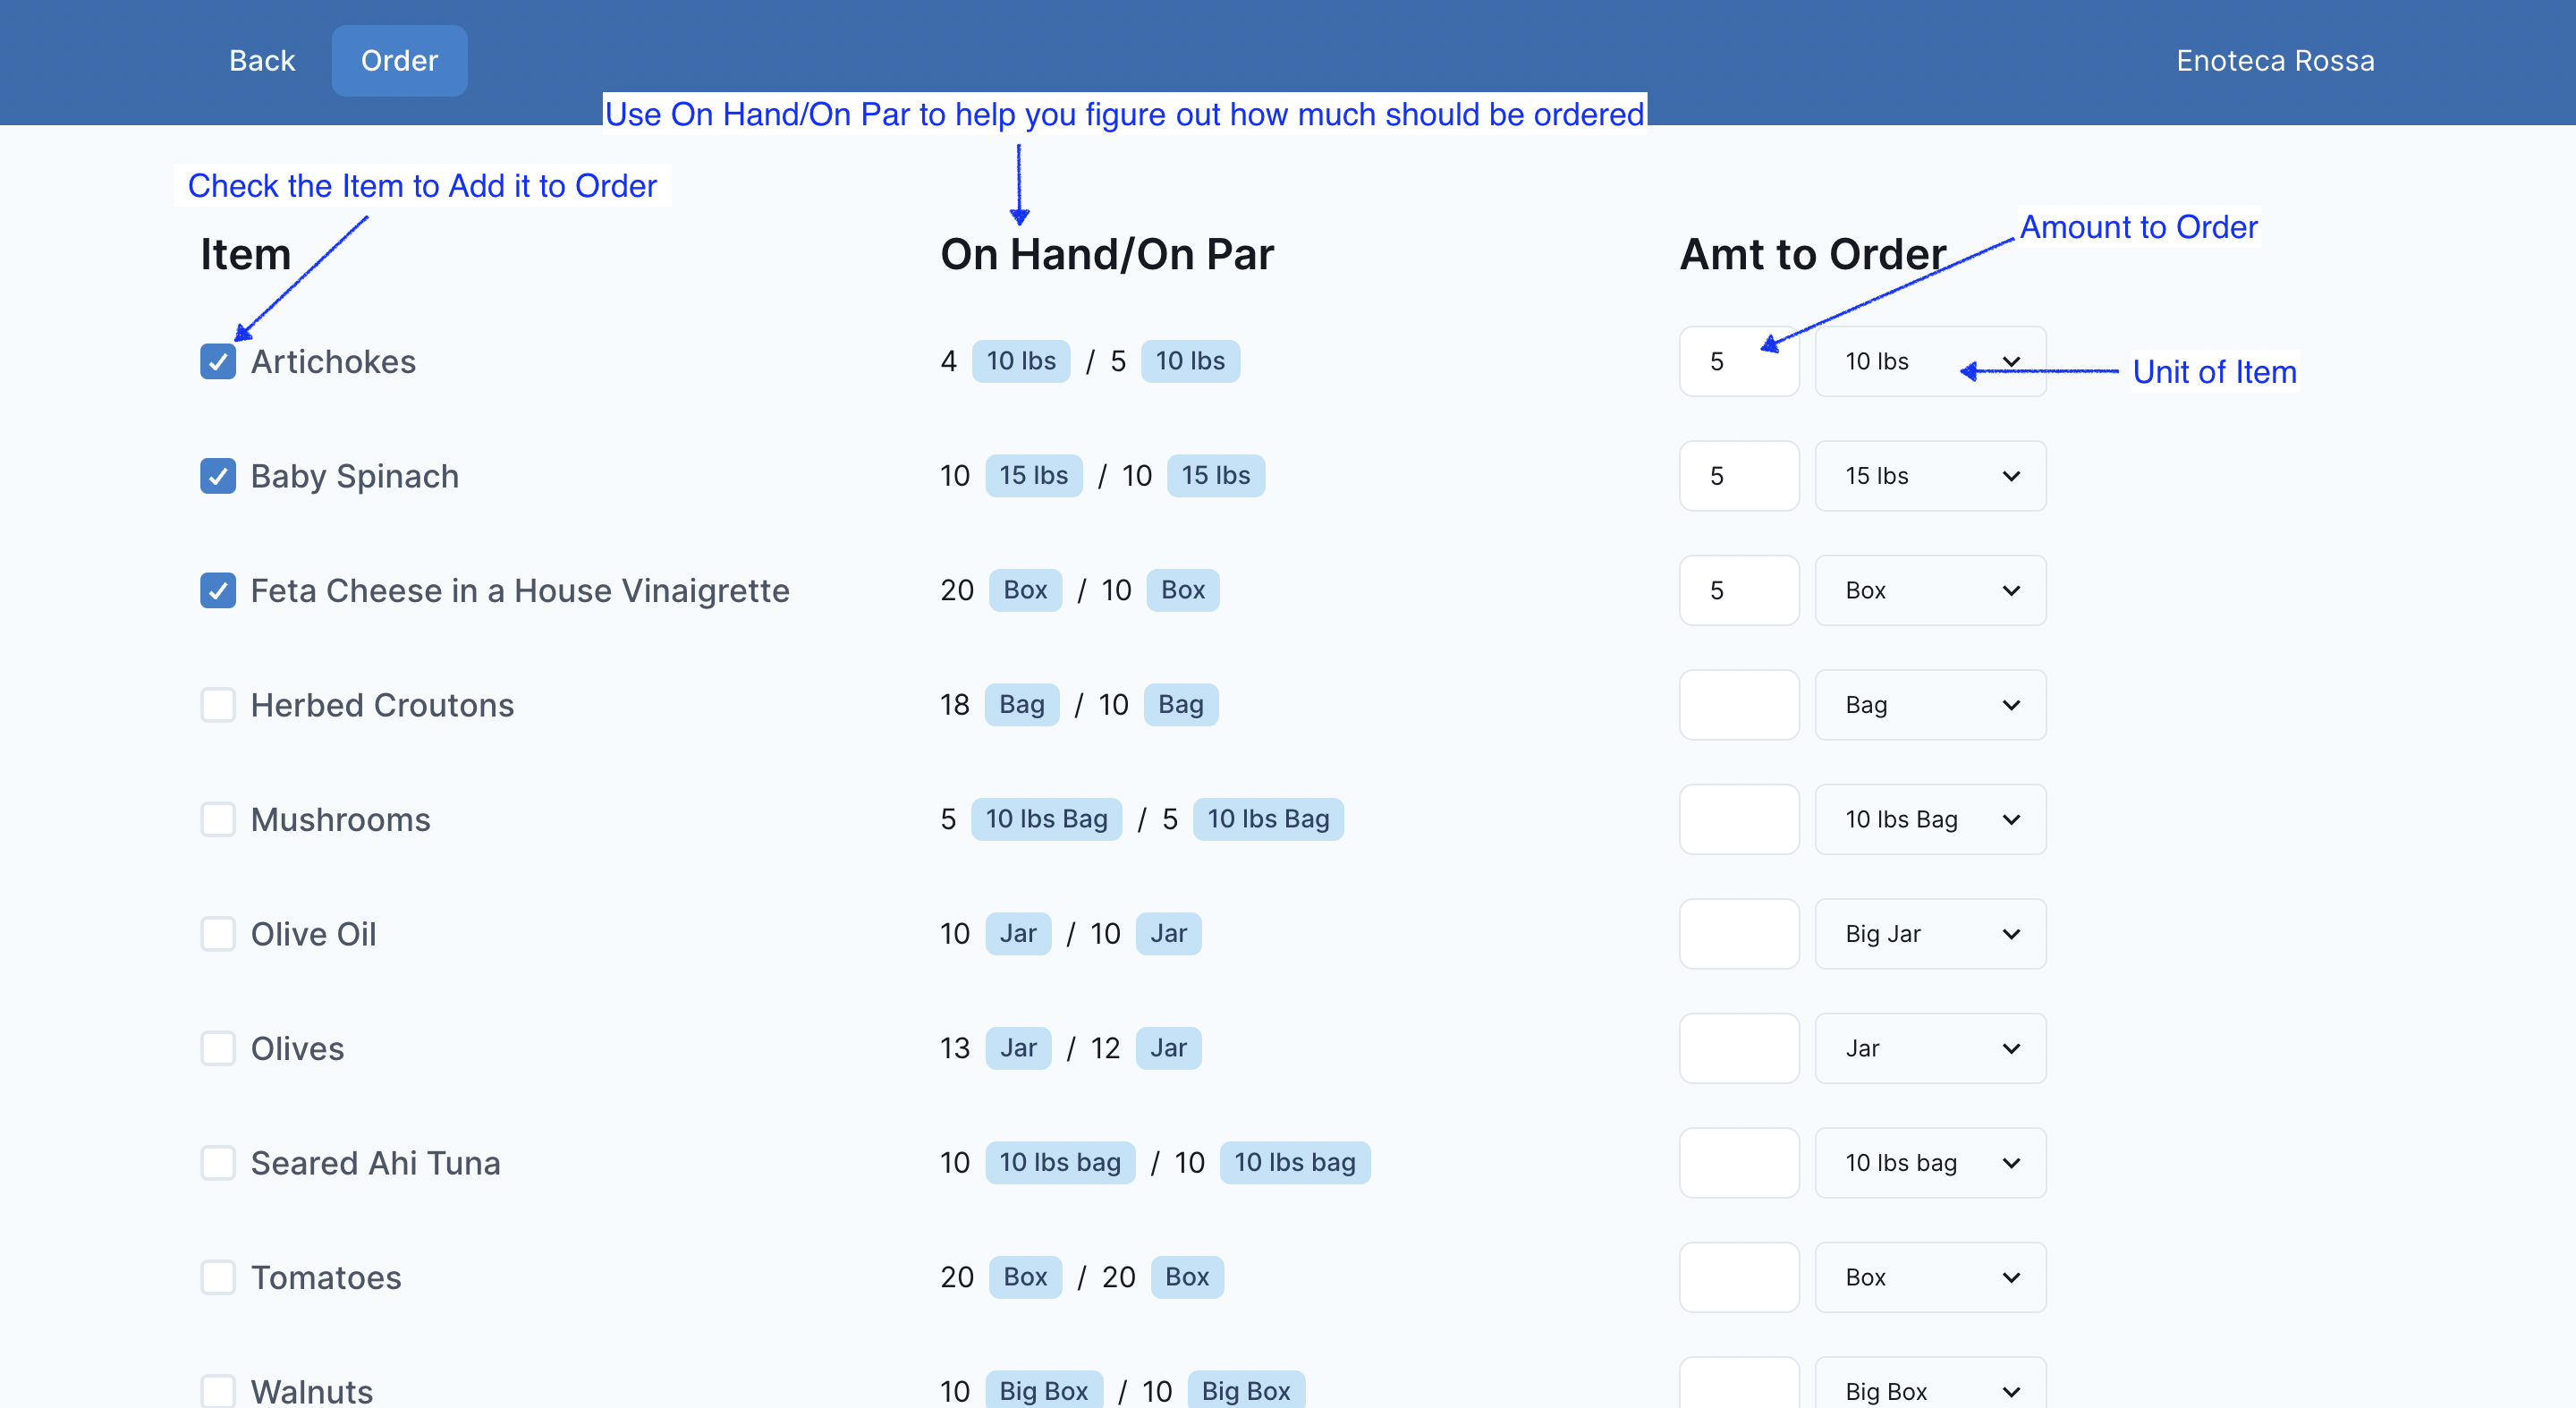The height and width of the screenshot is (1408, 2576).
Task: Expand the Baby Spinach 15 lbs dropdown
Action: tap(1929, 476)
